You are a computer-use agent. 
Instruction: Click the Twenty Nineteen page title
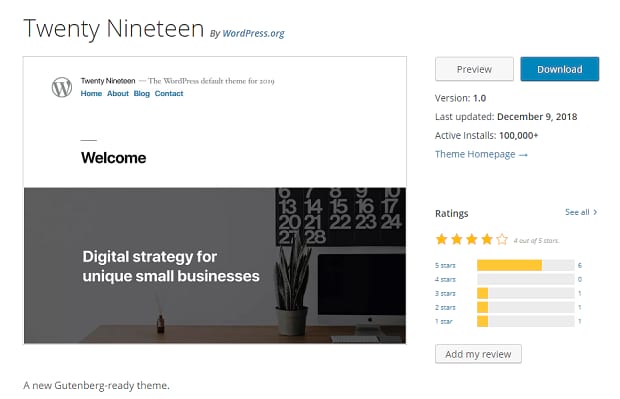(114, 29)
